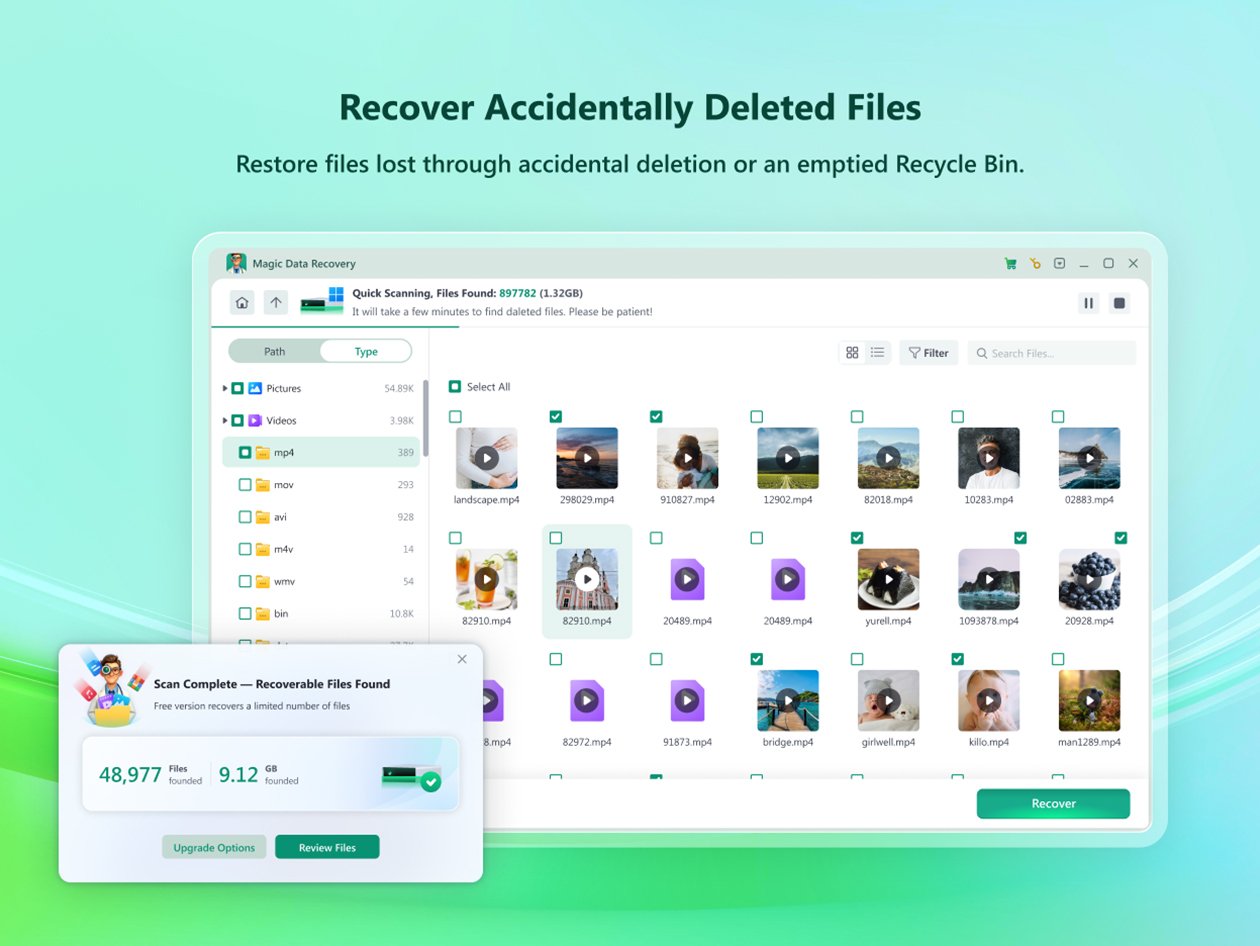Select the 82910.mp4 drink thumbnail
1260x946 pixels.
[x=487, y=579]
